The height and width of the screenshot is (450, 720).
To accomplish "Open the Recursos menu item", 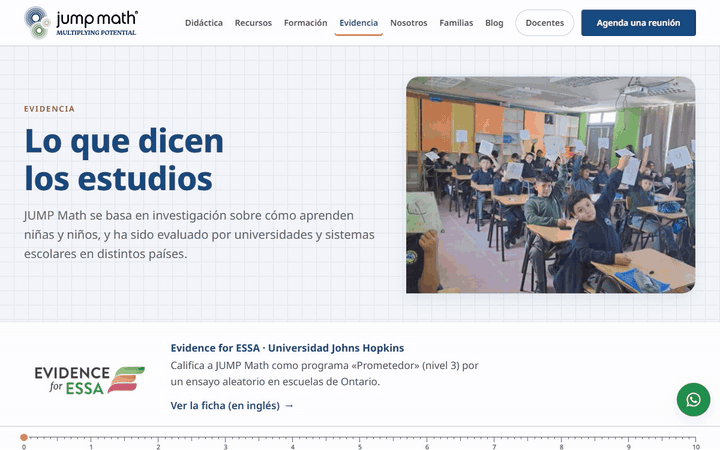I will [253, 23].
